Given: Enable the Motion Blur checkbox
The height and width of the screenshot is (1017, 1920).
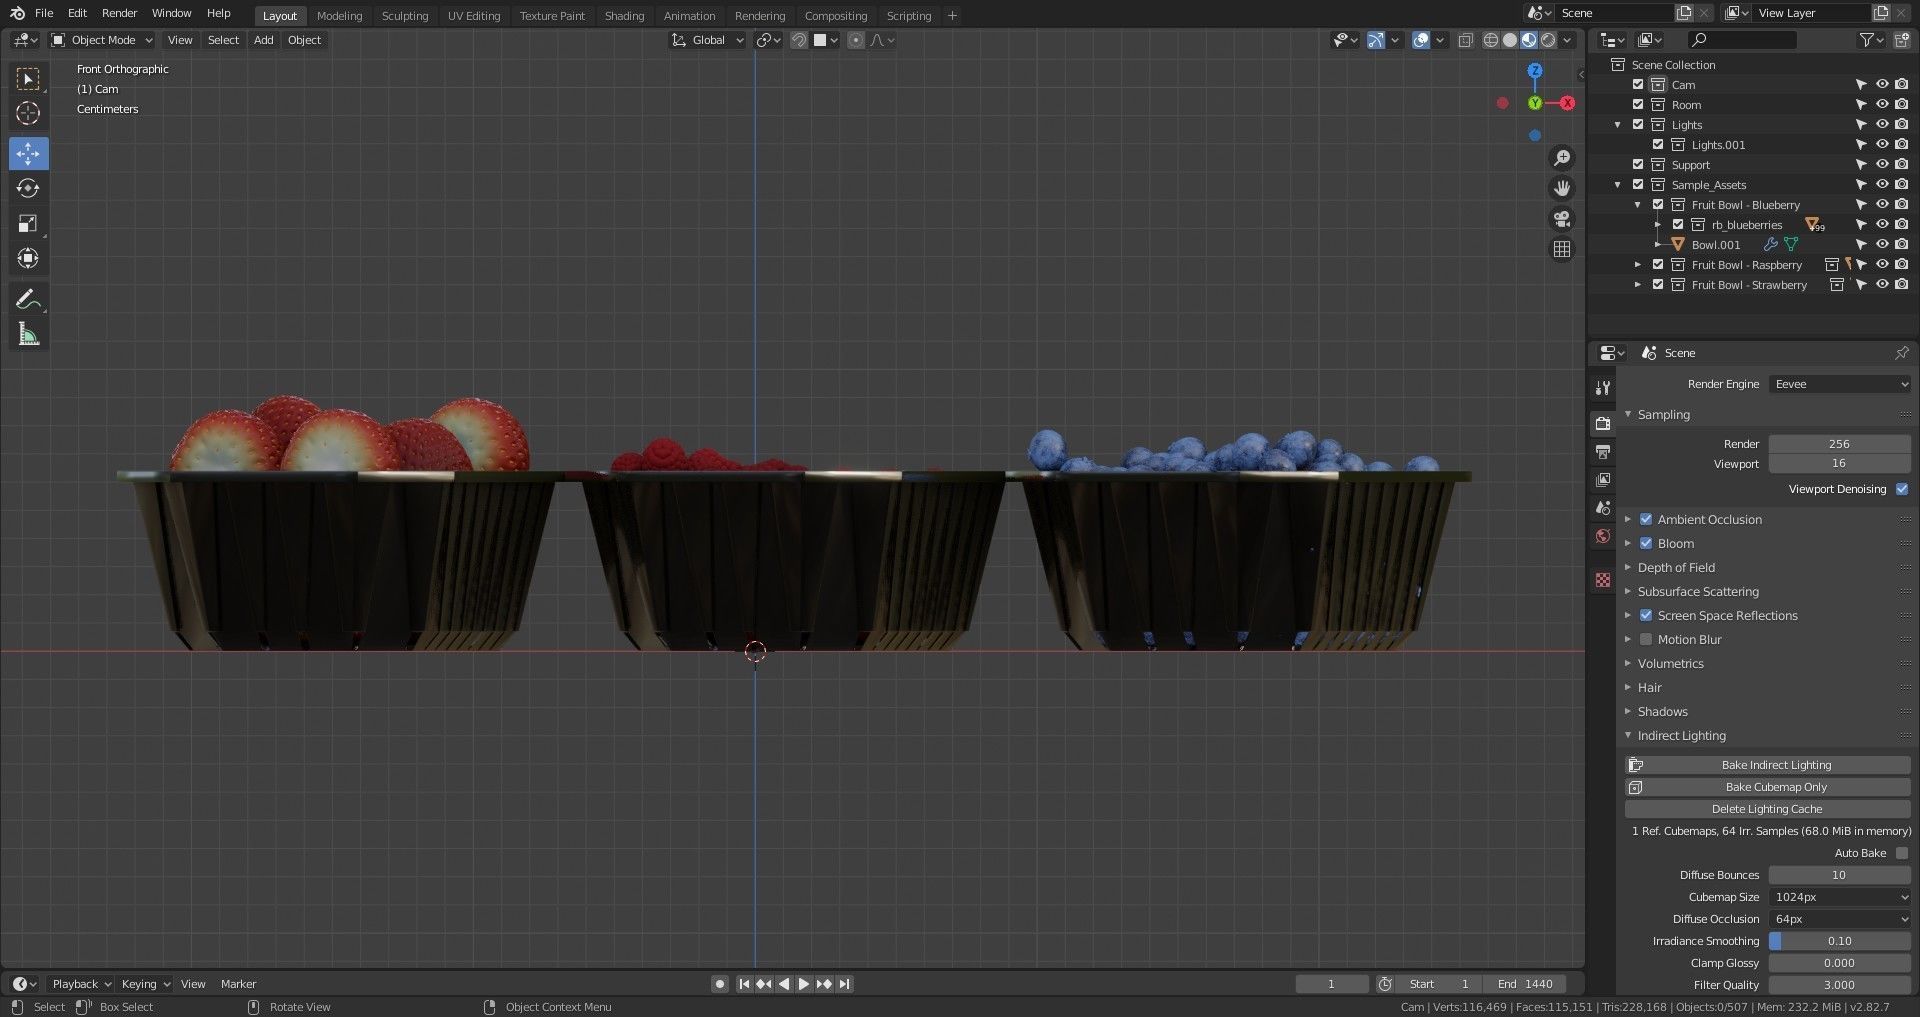Looking at the screenshot, I should pyautogui.click(x=1646, y=639).
